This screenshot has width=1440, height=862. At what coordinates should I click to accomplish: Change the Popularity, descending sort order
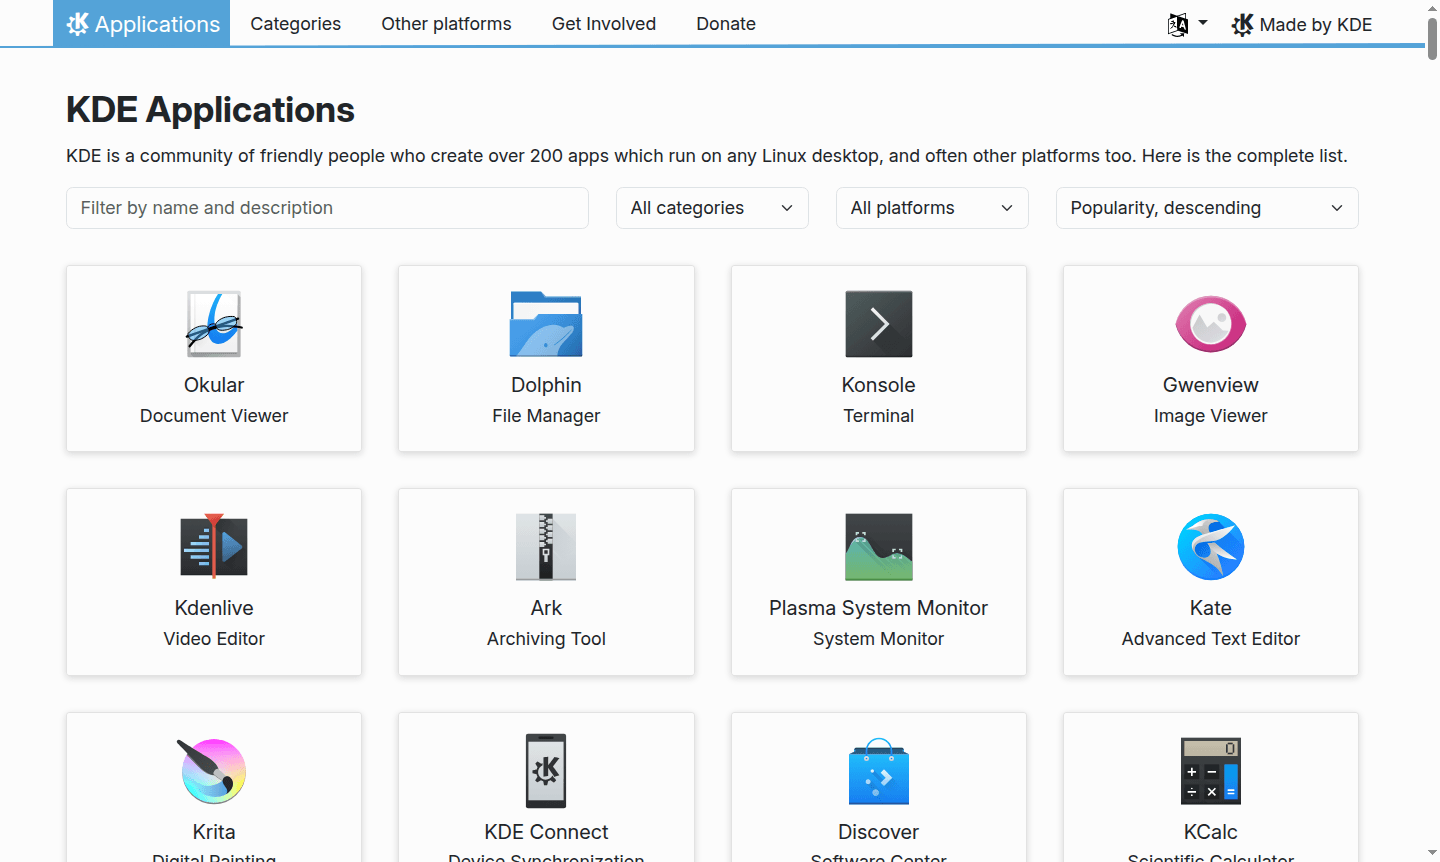point(1206,208)
